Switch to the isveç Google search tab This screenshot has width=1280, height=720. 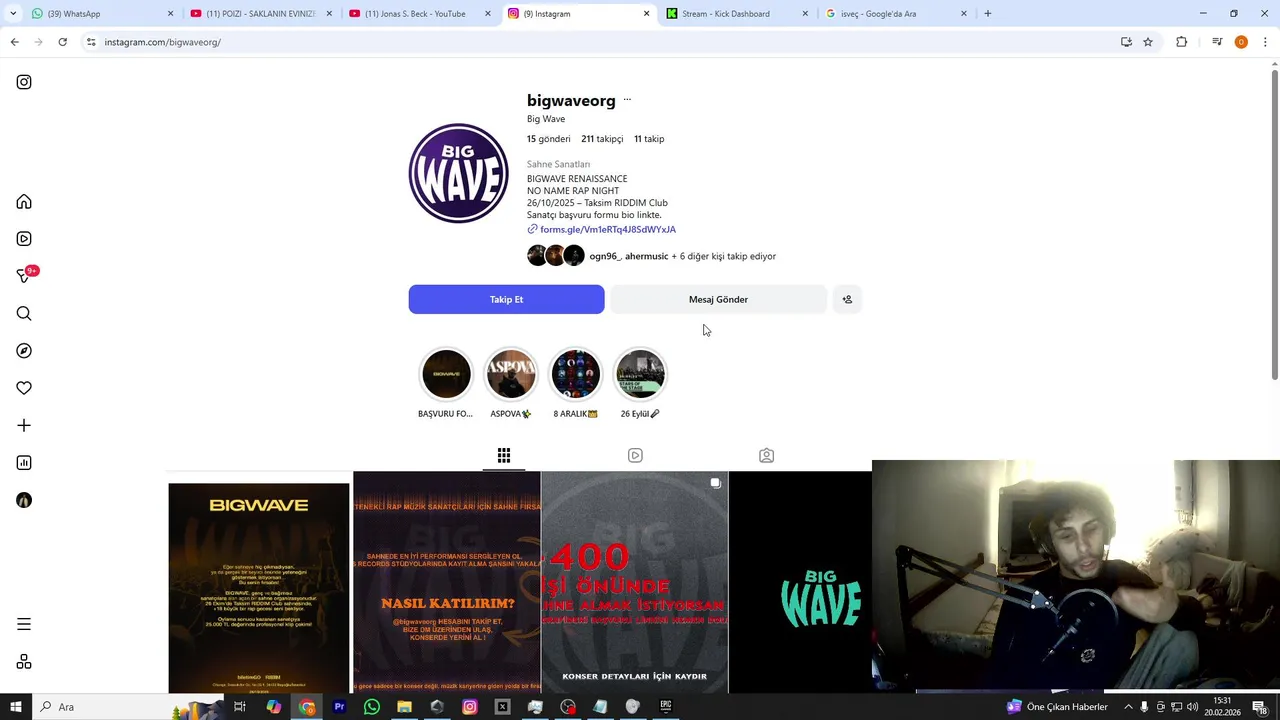point(895,14)
